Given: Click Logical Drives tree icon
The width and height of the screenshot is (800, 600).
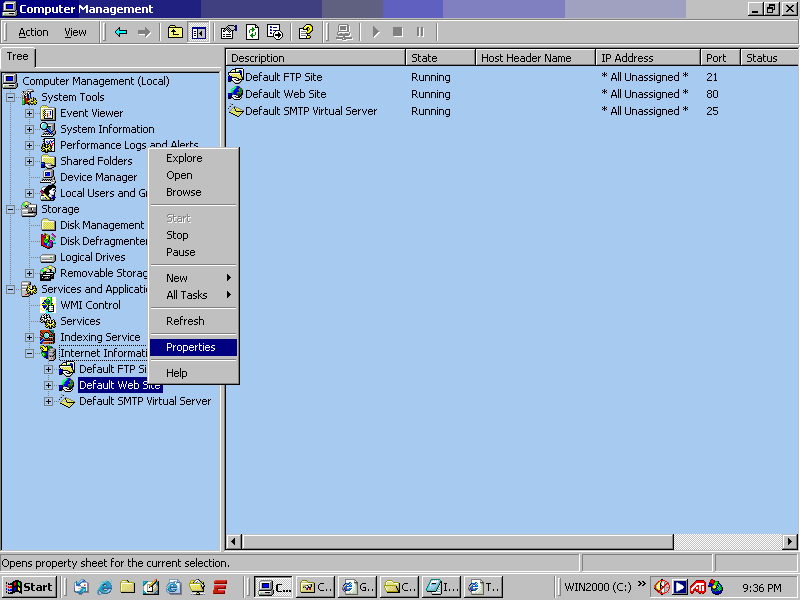Looking at the screenshot, I should coord(48,258).
